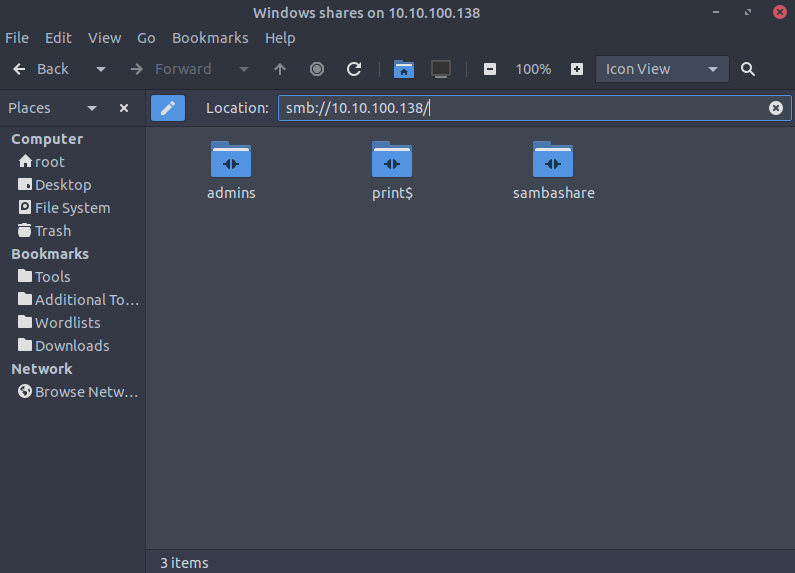This screenshot has width=795, height=573.
Task: Clear the location bar text
Action: click(x=775, y=108)
